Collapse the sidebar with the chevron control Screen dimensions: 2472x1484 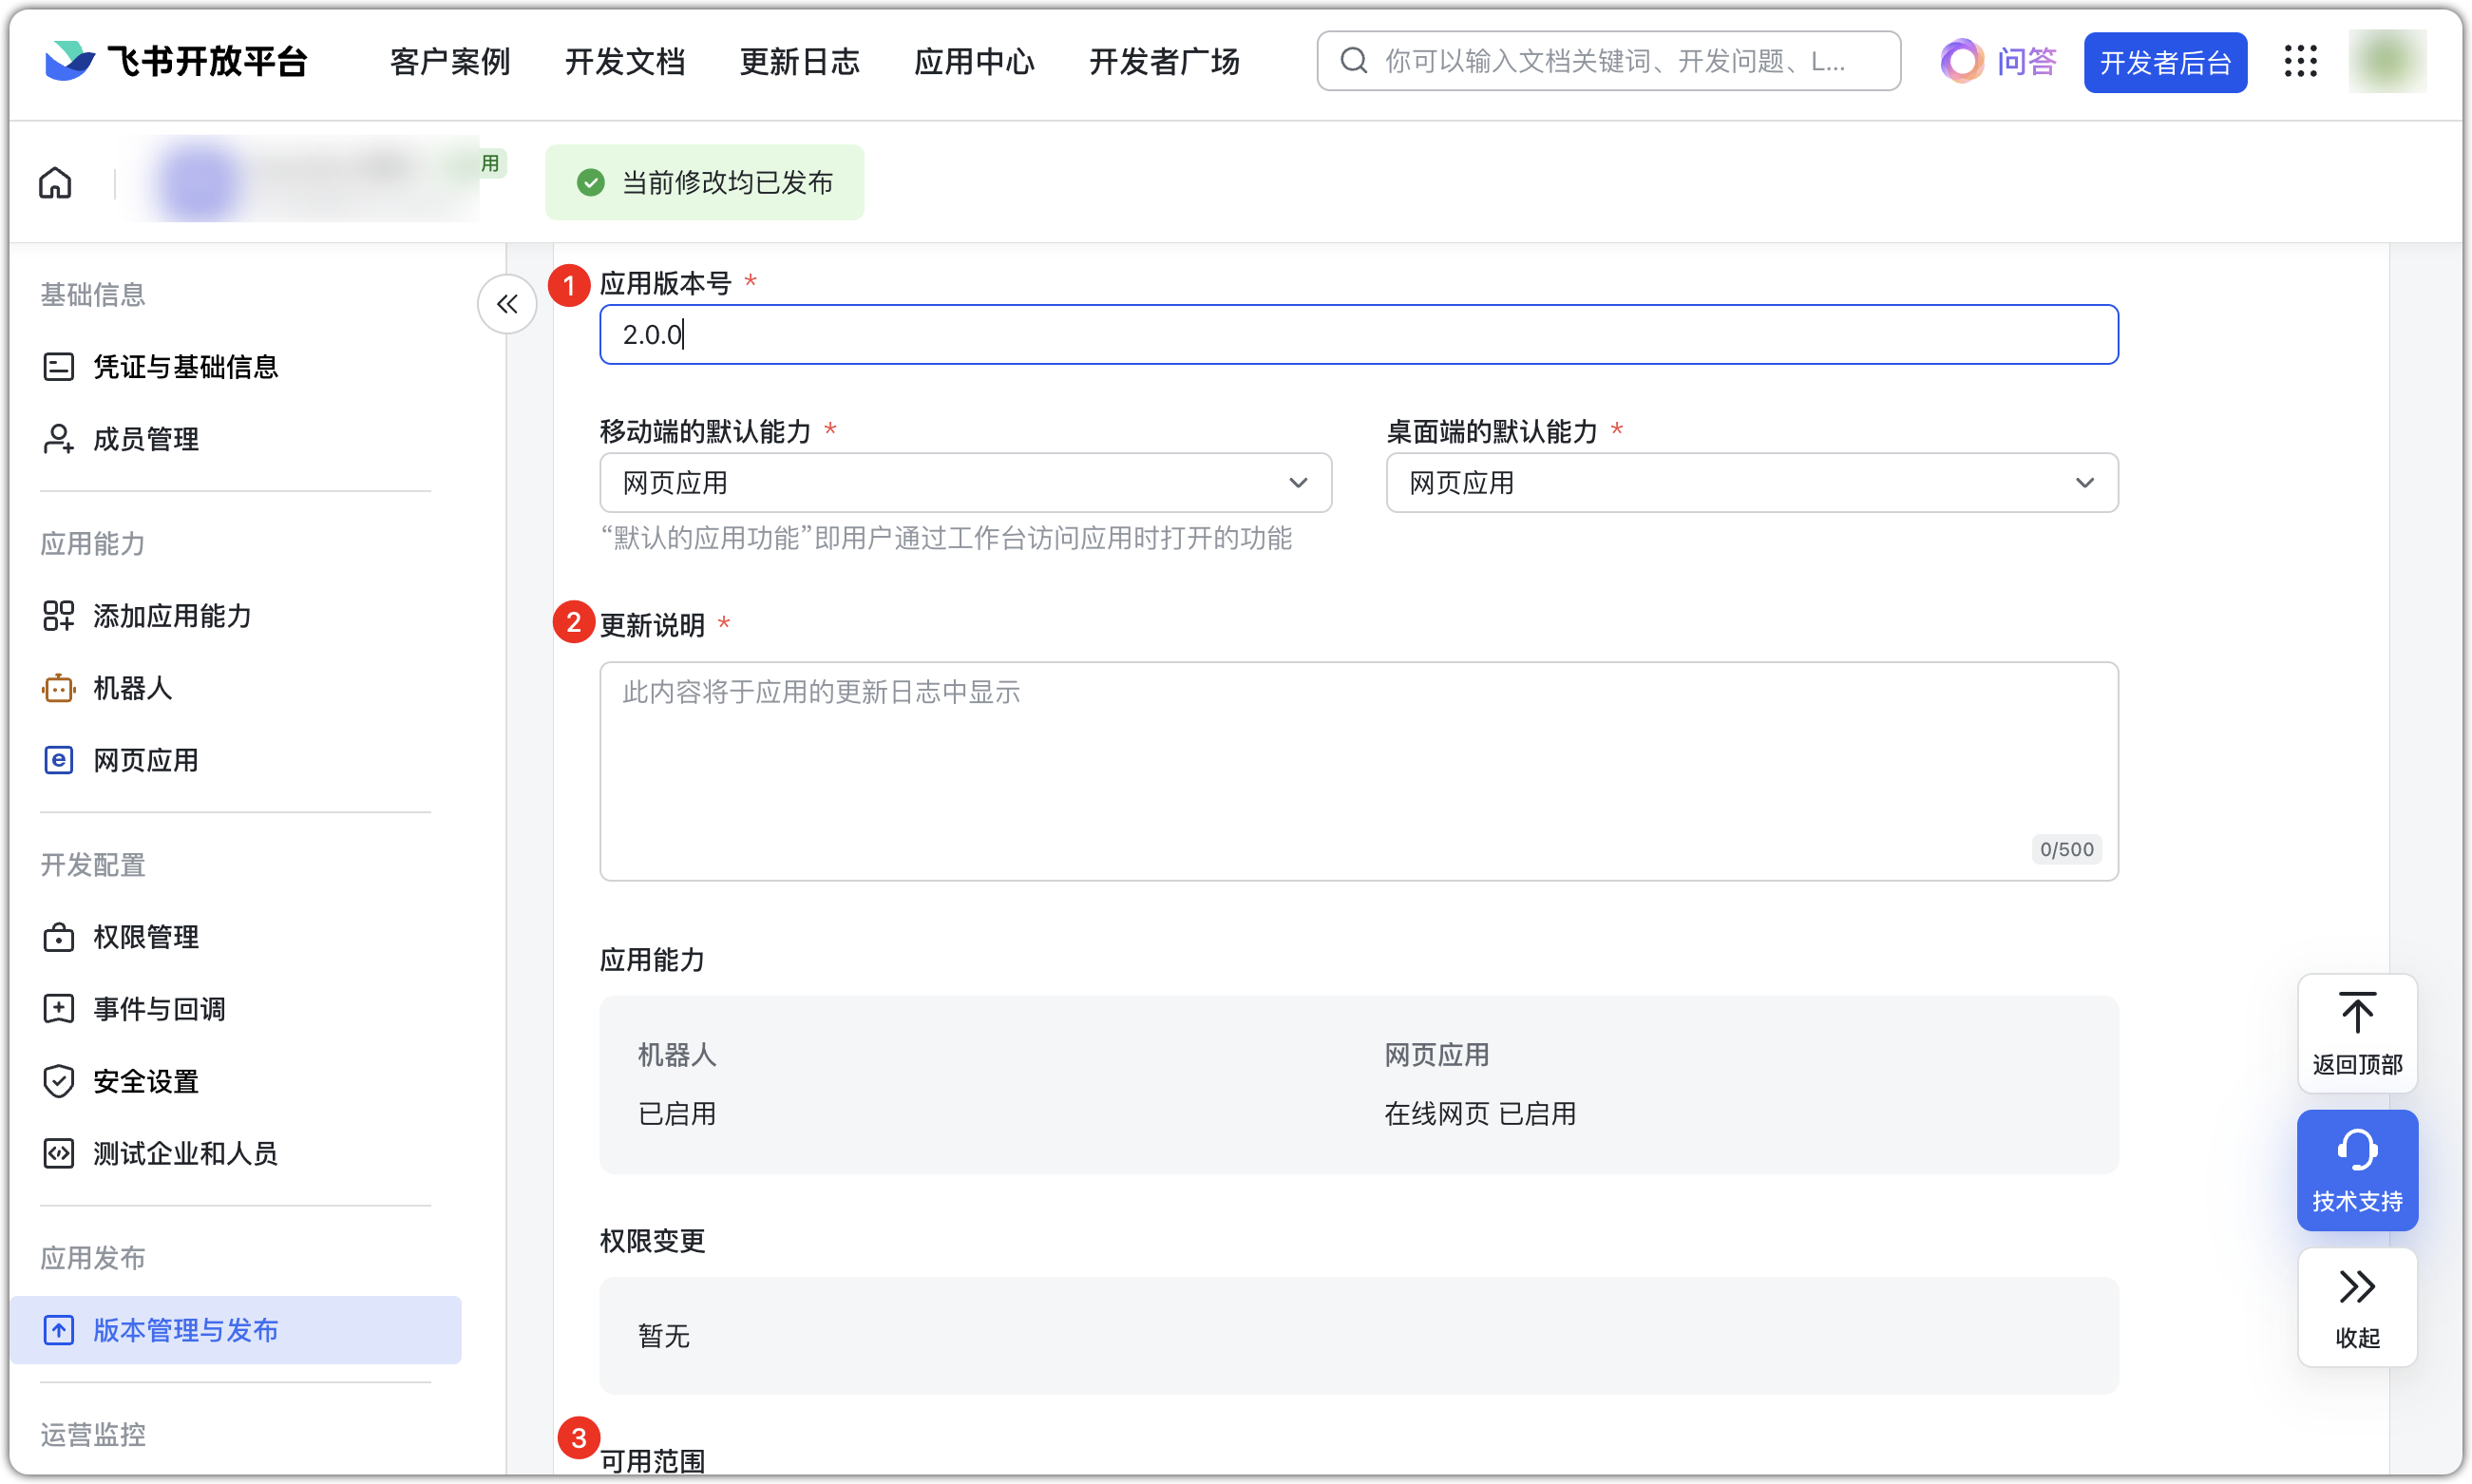[507, 303]
